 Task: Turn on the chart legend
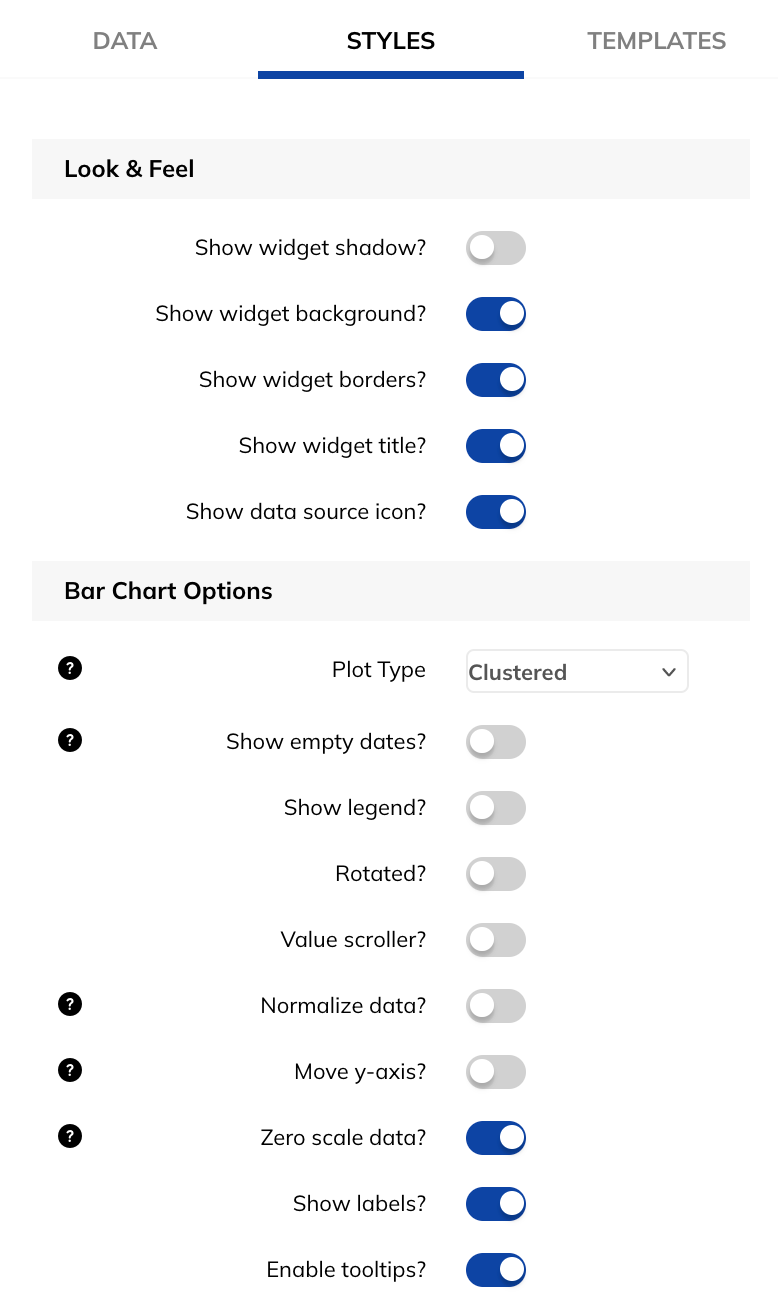496,807
